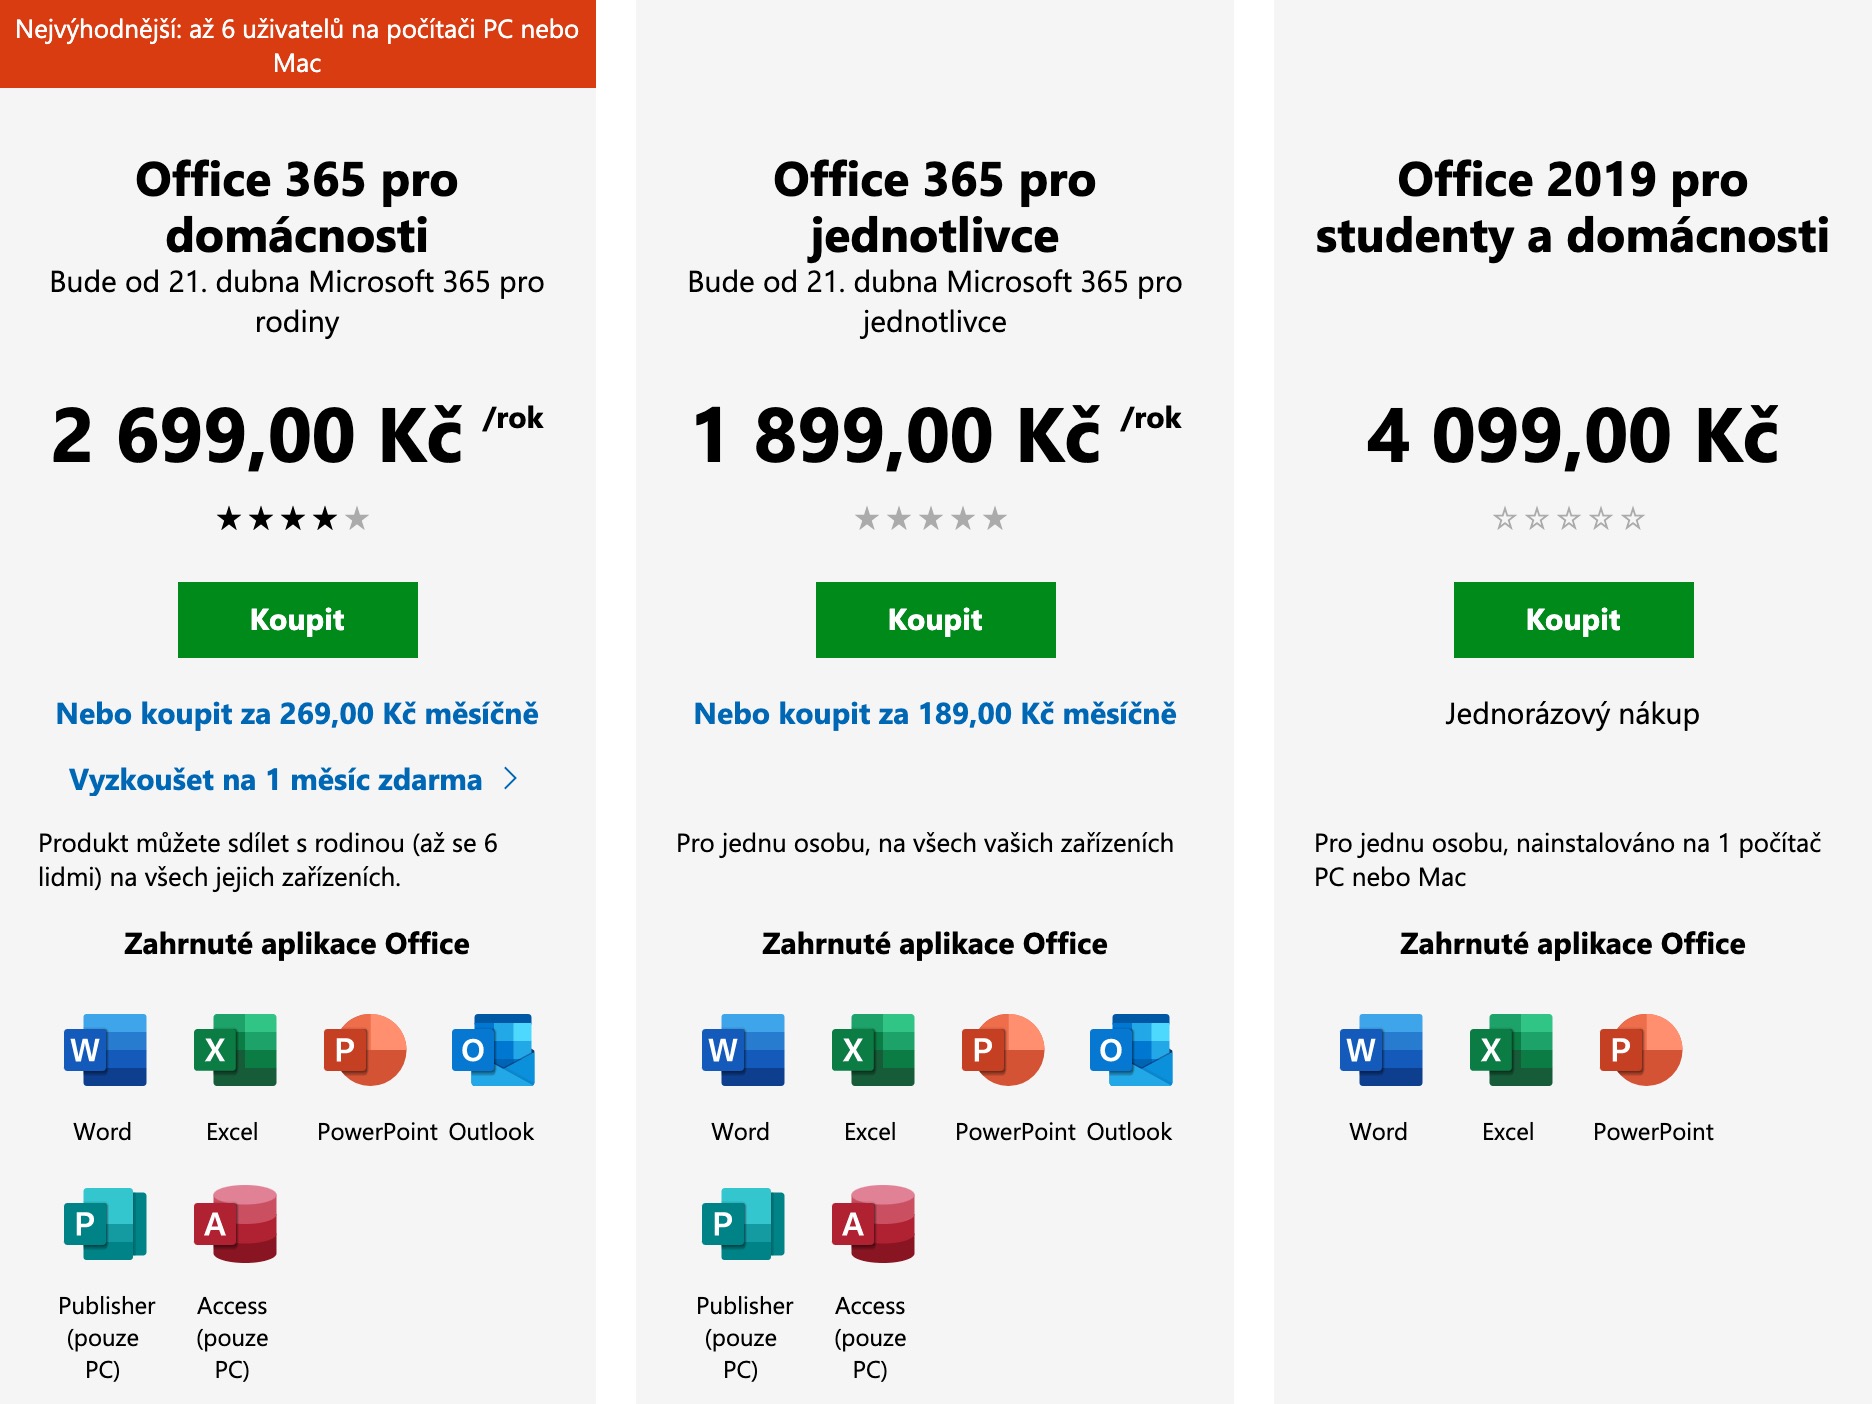Click the Excel icon under Office 2019
Screen dimensions: 1874x1404
click(1510, 1050)
